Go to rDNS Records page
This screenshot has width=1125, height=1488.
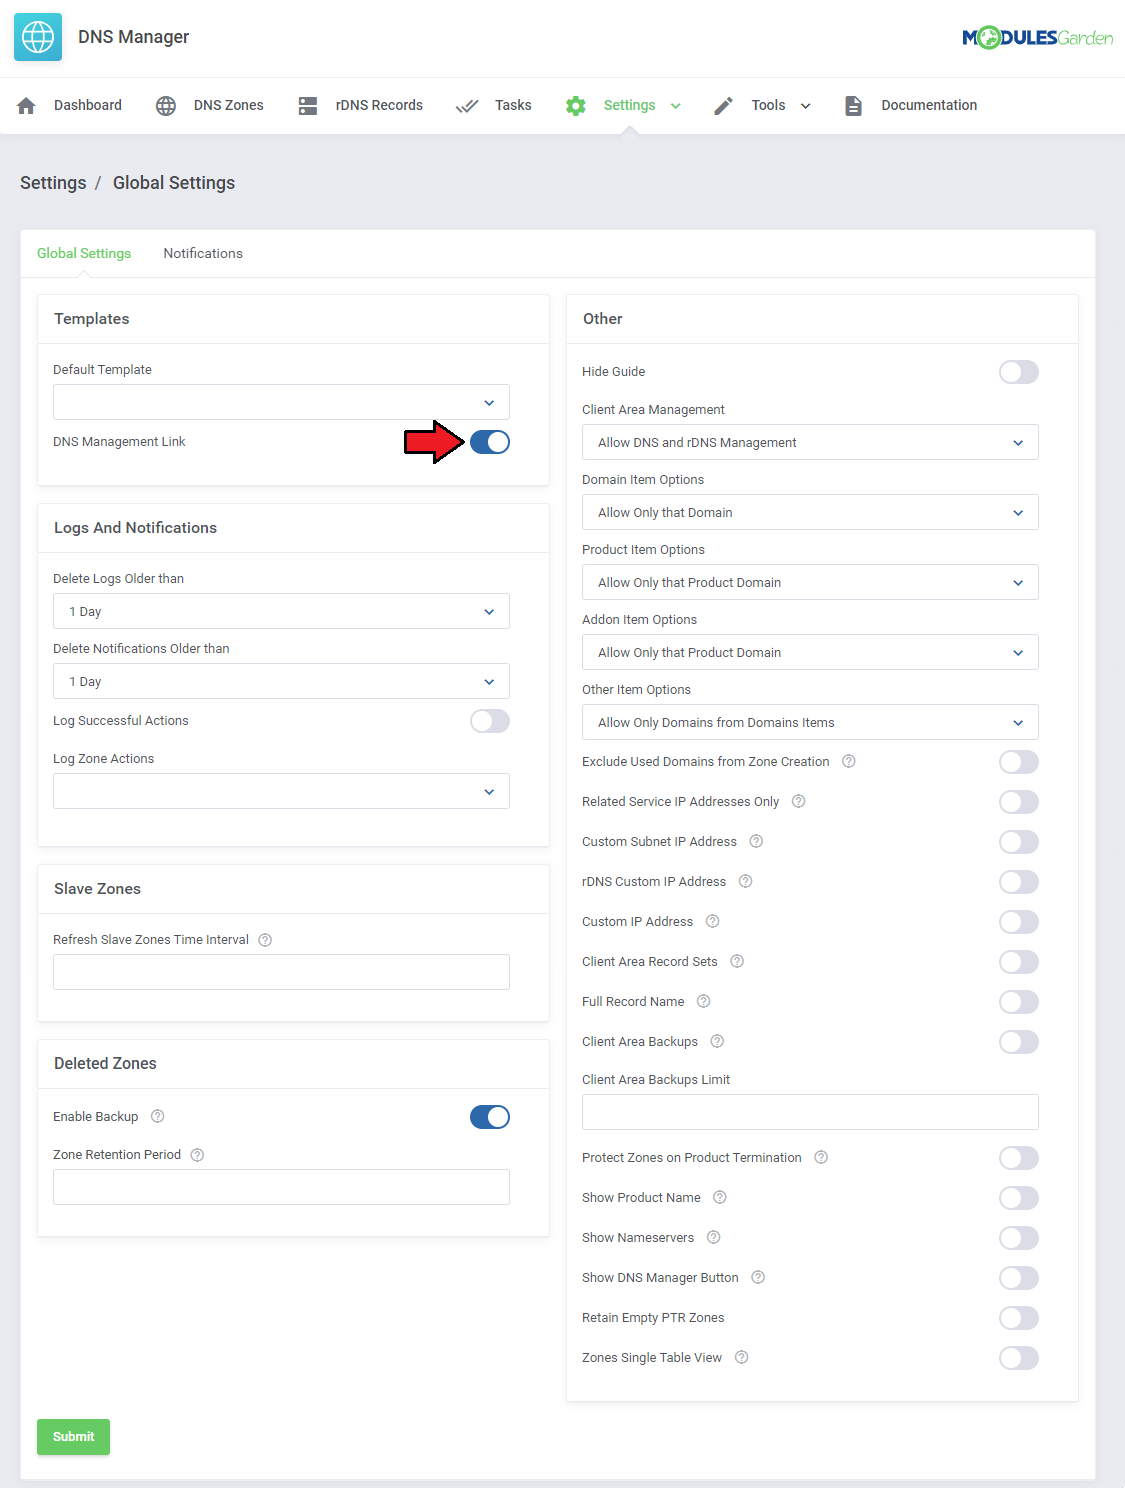click(x=361, y=106)
